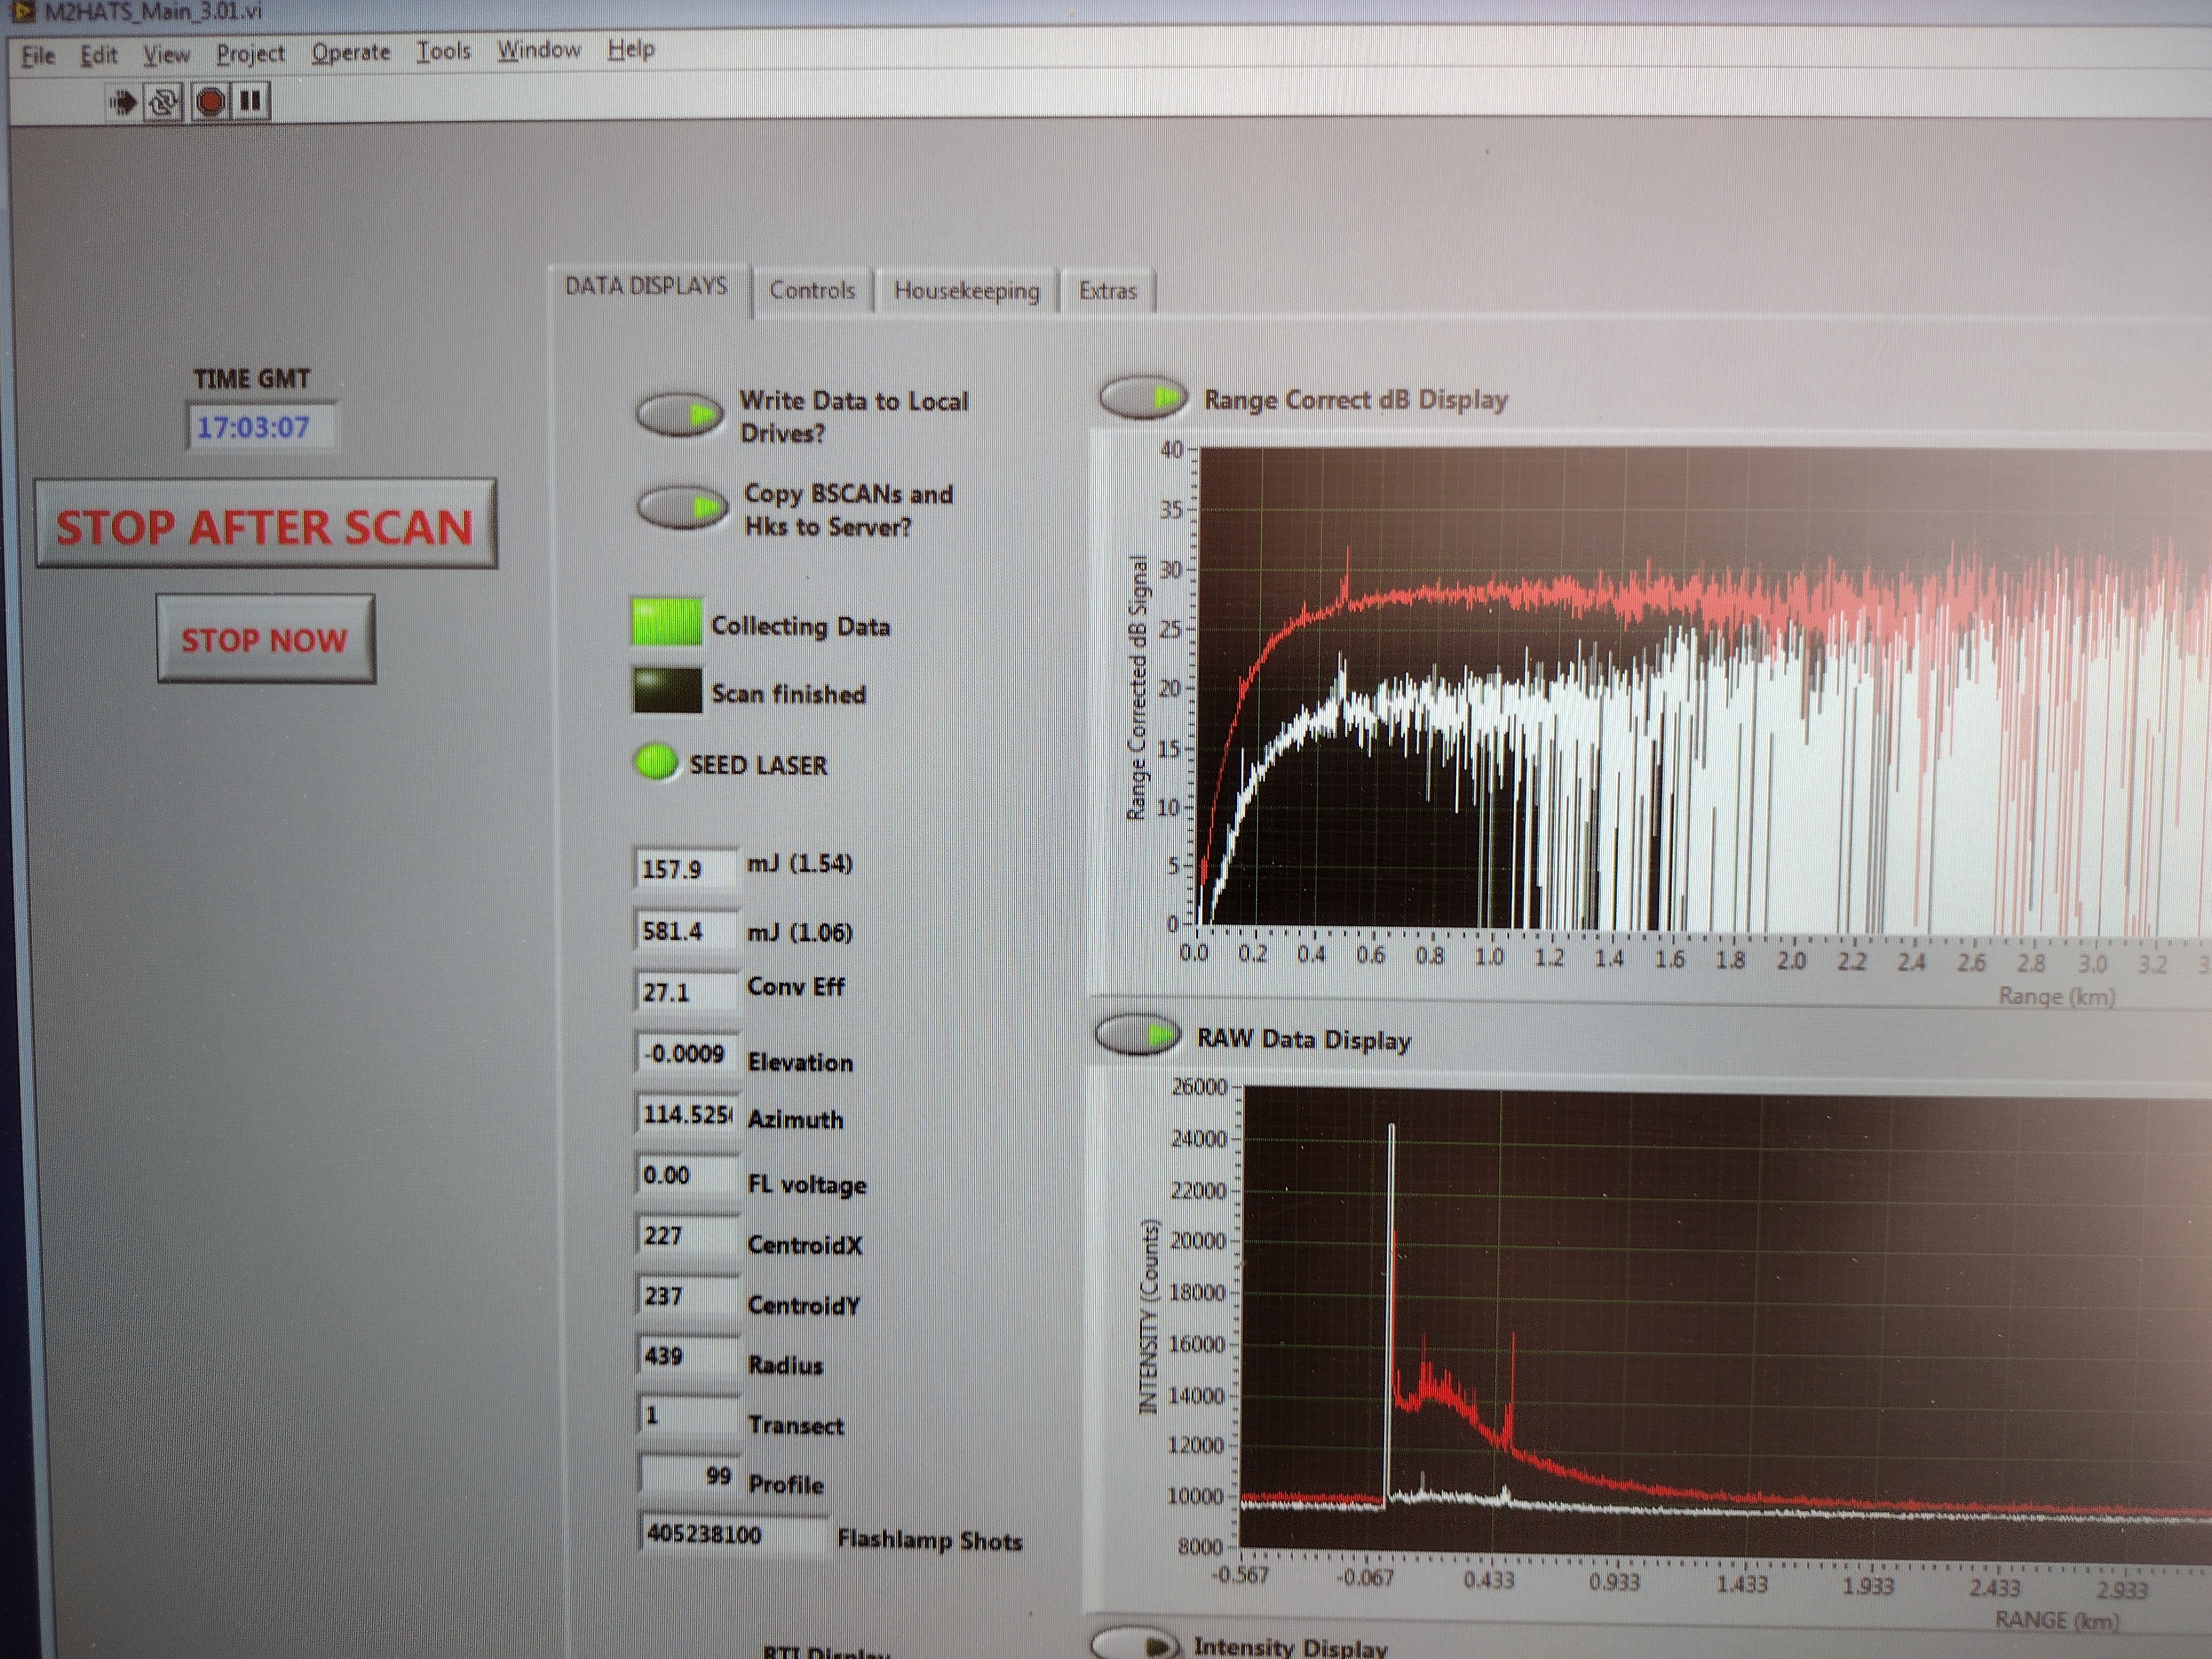Switch to the Controls tab
Screen dimensions: 2212x1659
(x=812, y=290)
